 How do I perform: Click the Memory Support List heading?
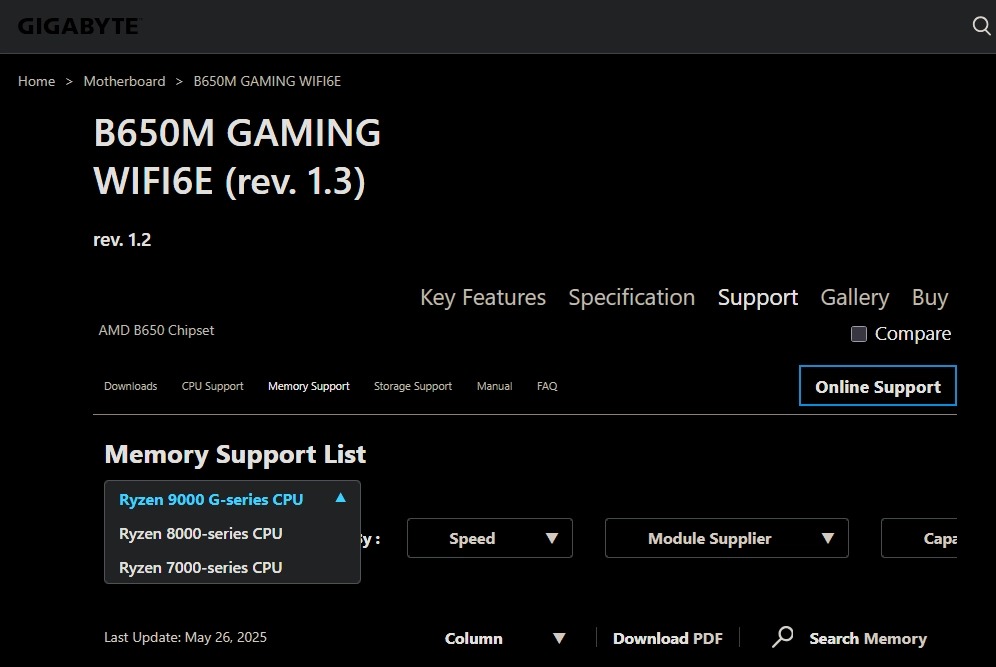235,454
